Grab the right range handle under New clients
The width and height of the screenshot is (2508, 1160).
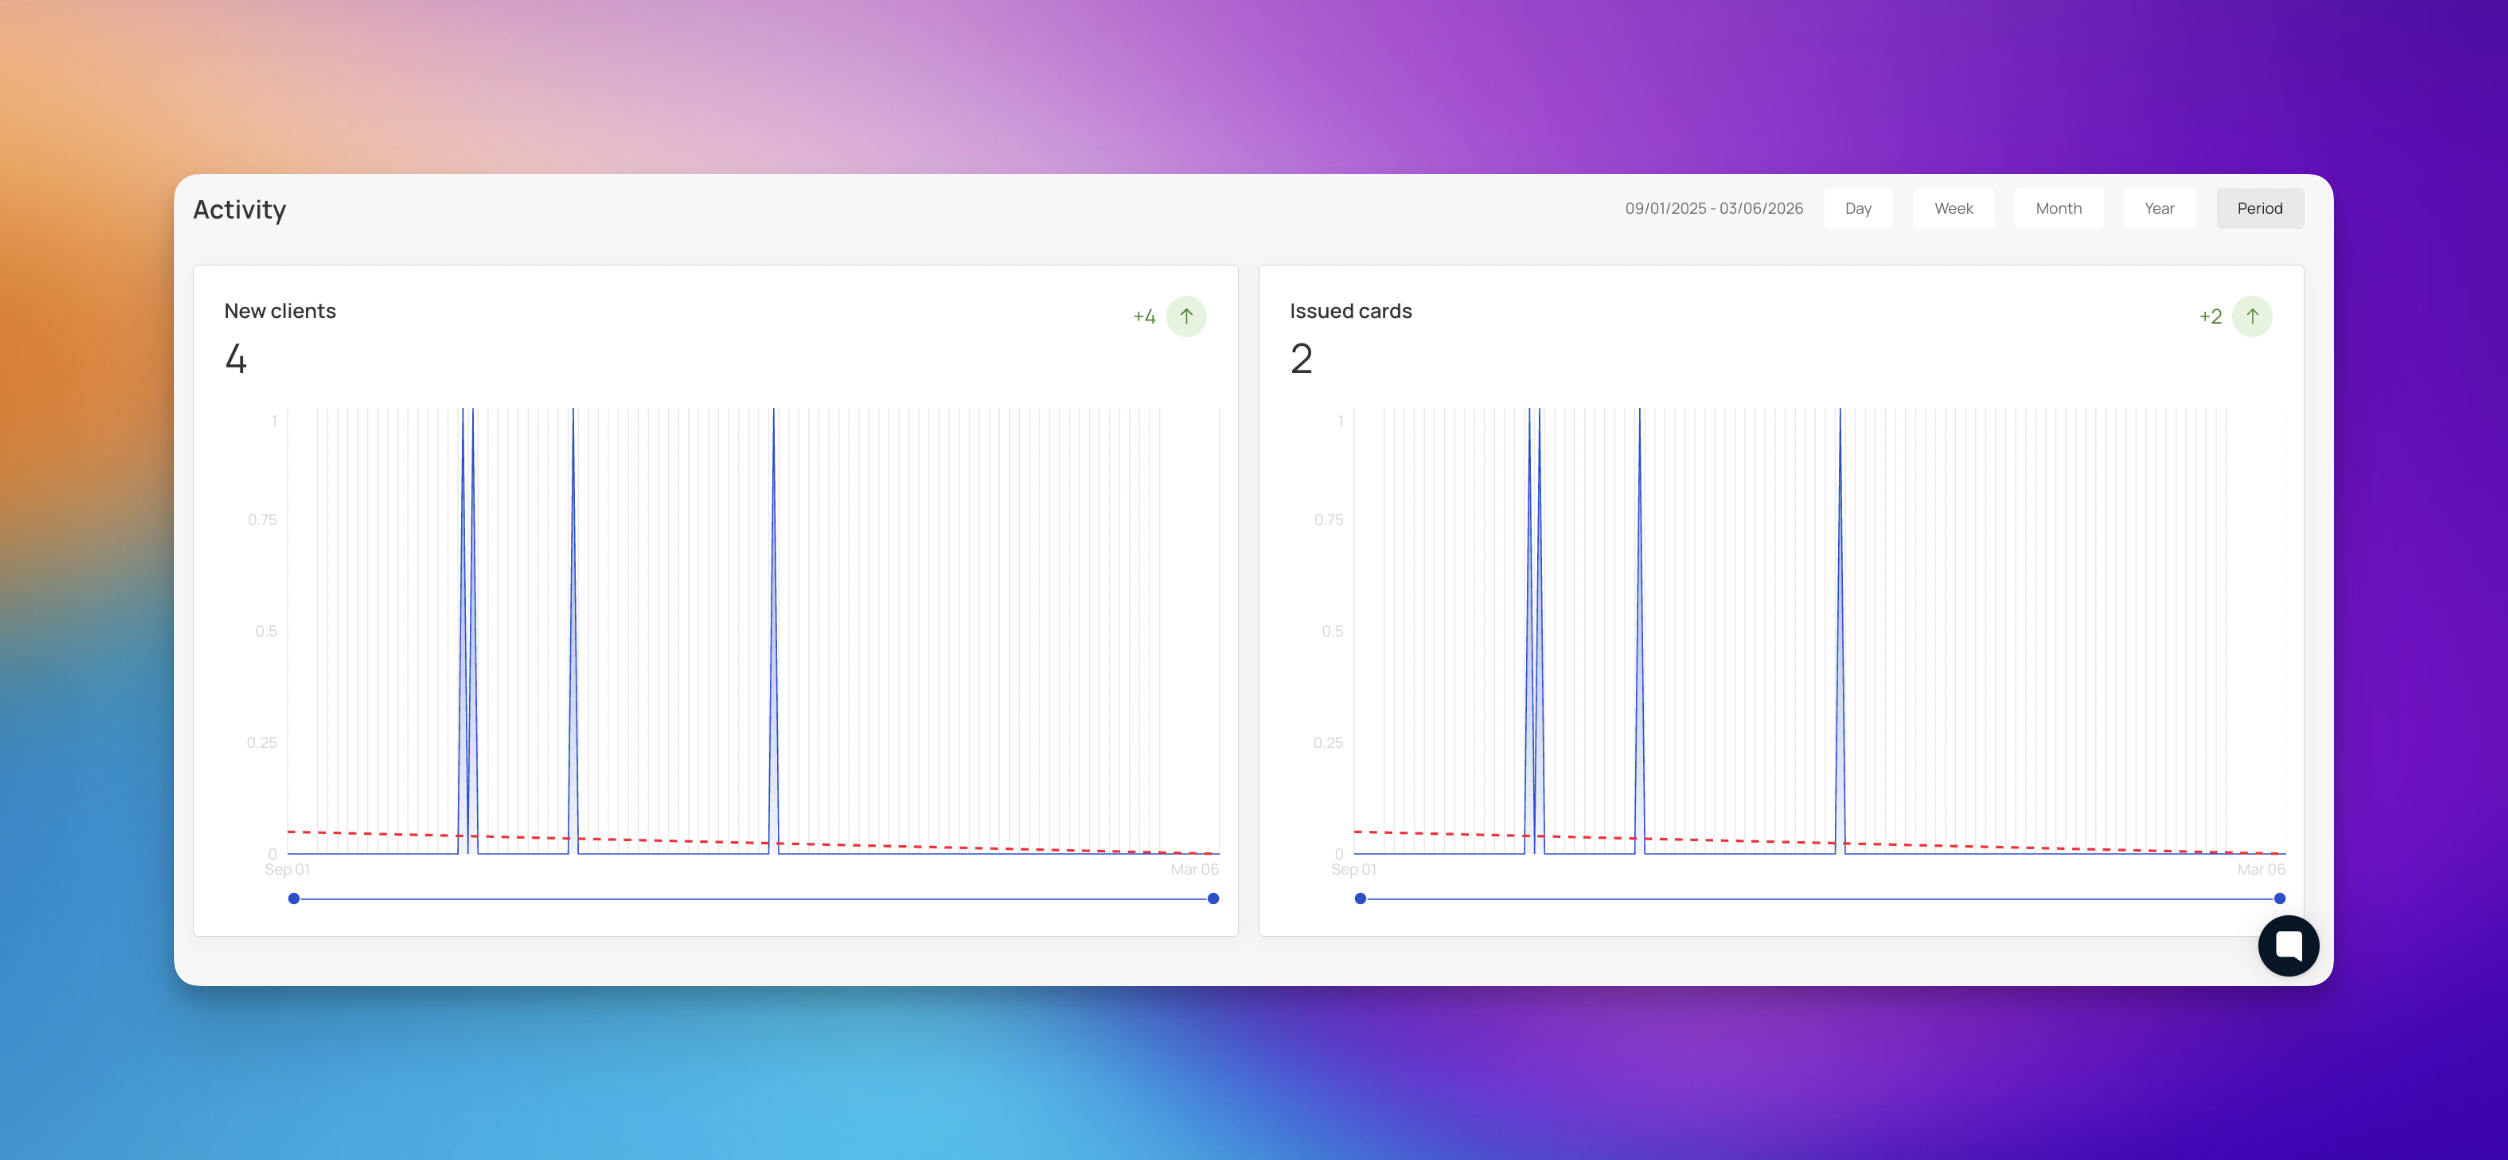click(x=1213, y=898)
